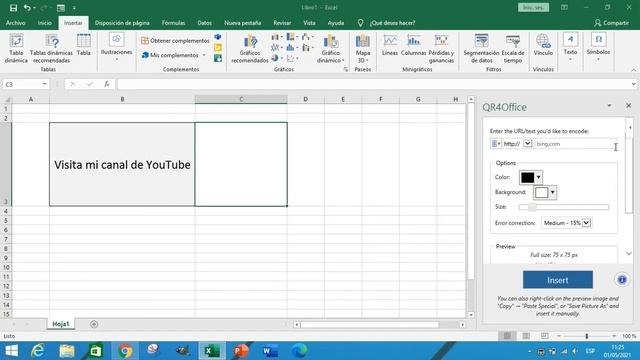Click the insert function fx icon
The image size is (640, 360).
coord(107,84)
